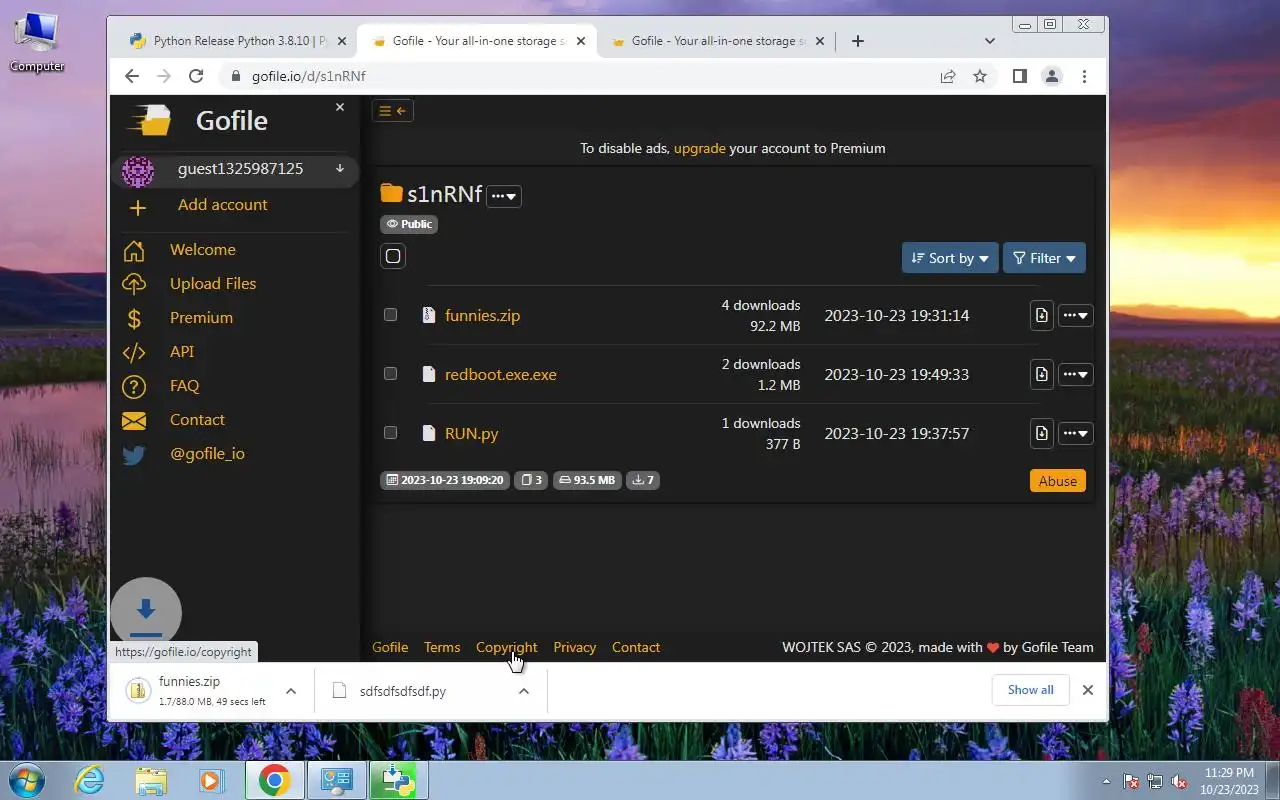Image resolution: width=1280 pixels, height=800 pixels.
Task: Open the funnies.zip download item chevron
Action: 291,691
